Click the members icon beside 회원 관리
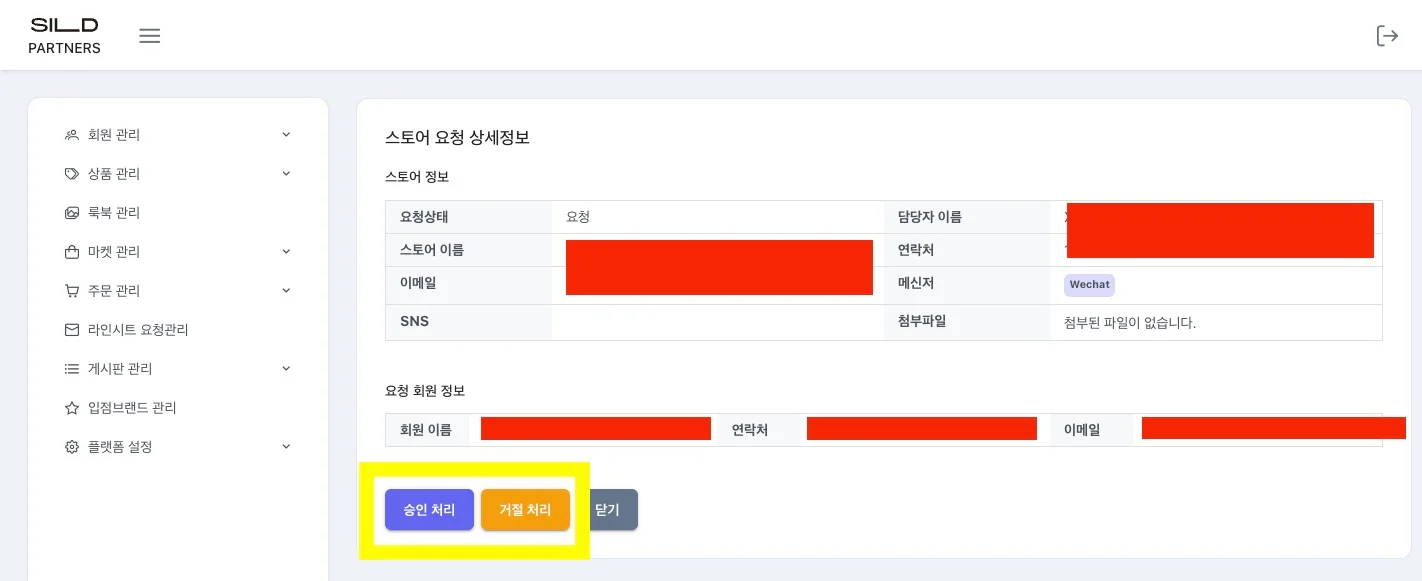 tap(72, 135)
